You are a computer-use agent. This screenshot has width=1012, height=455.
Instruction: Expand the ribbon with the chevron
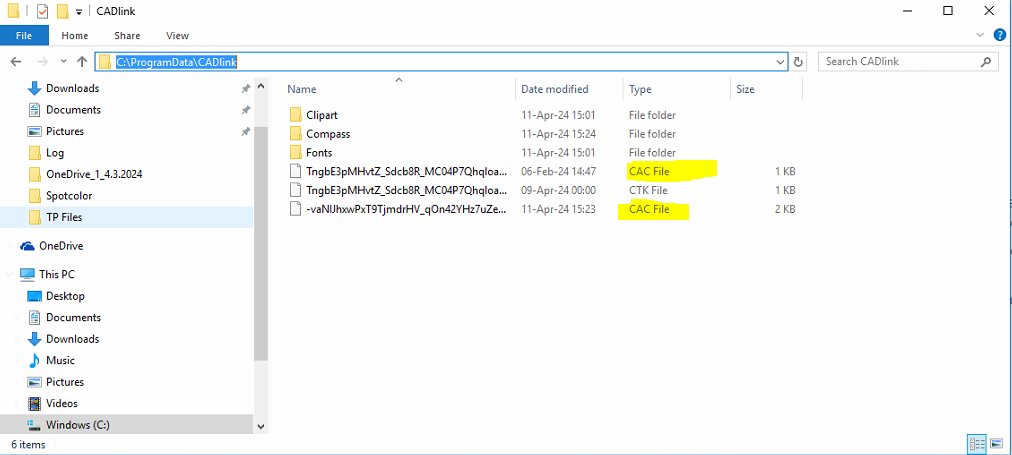point(982,36)
